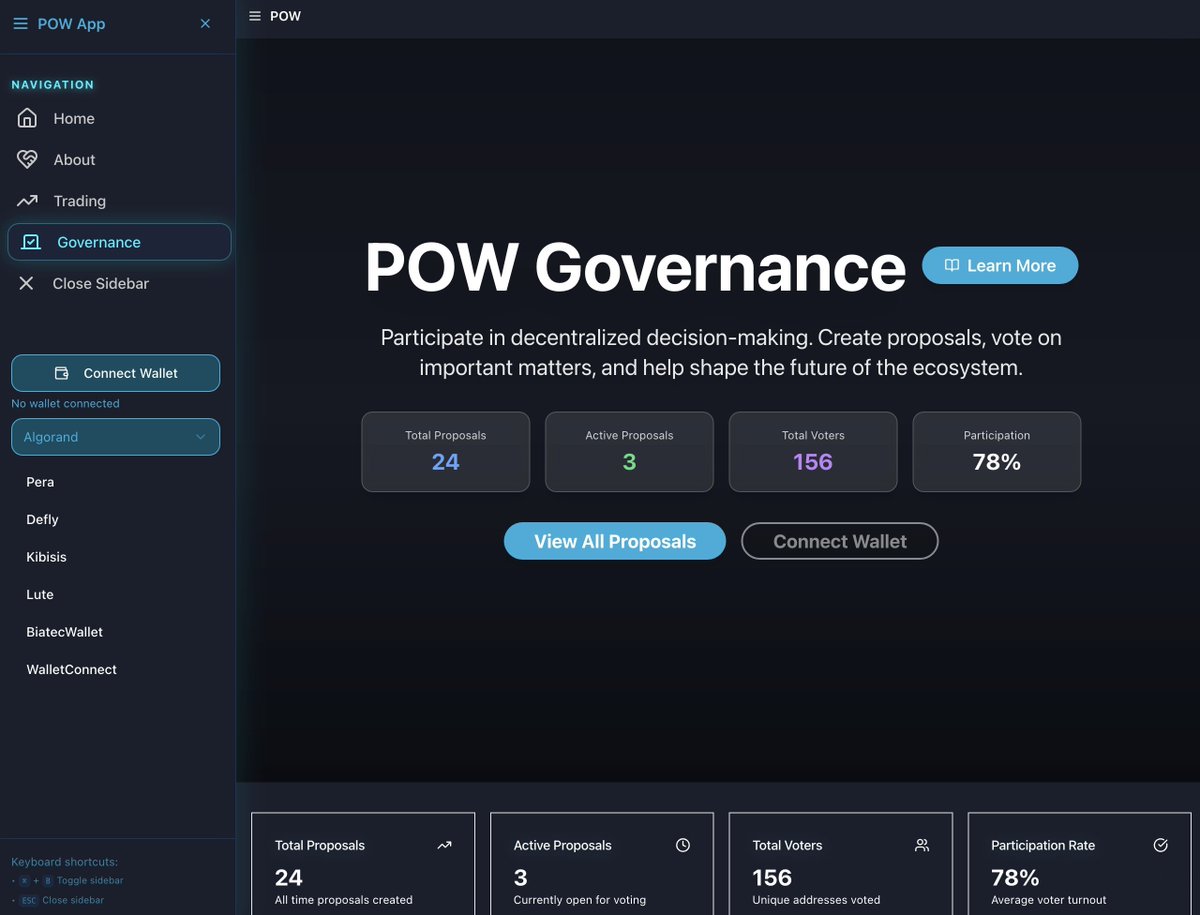Click the hamburger icon in the POW top bar
The height and width of the screenshot is (915, 1200).
click(x=255, y=16)
